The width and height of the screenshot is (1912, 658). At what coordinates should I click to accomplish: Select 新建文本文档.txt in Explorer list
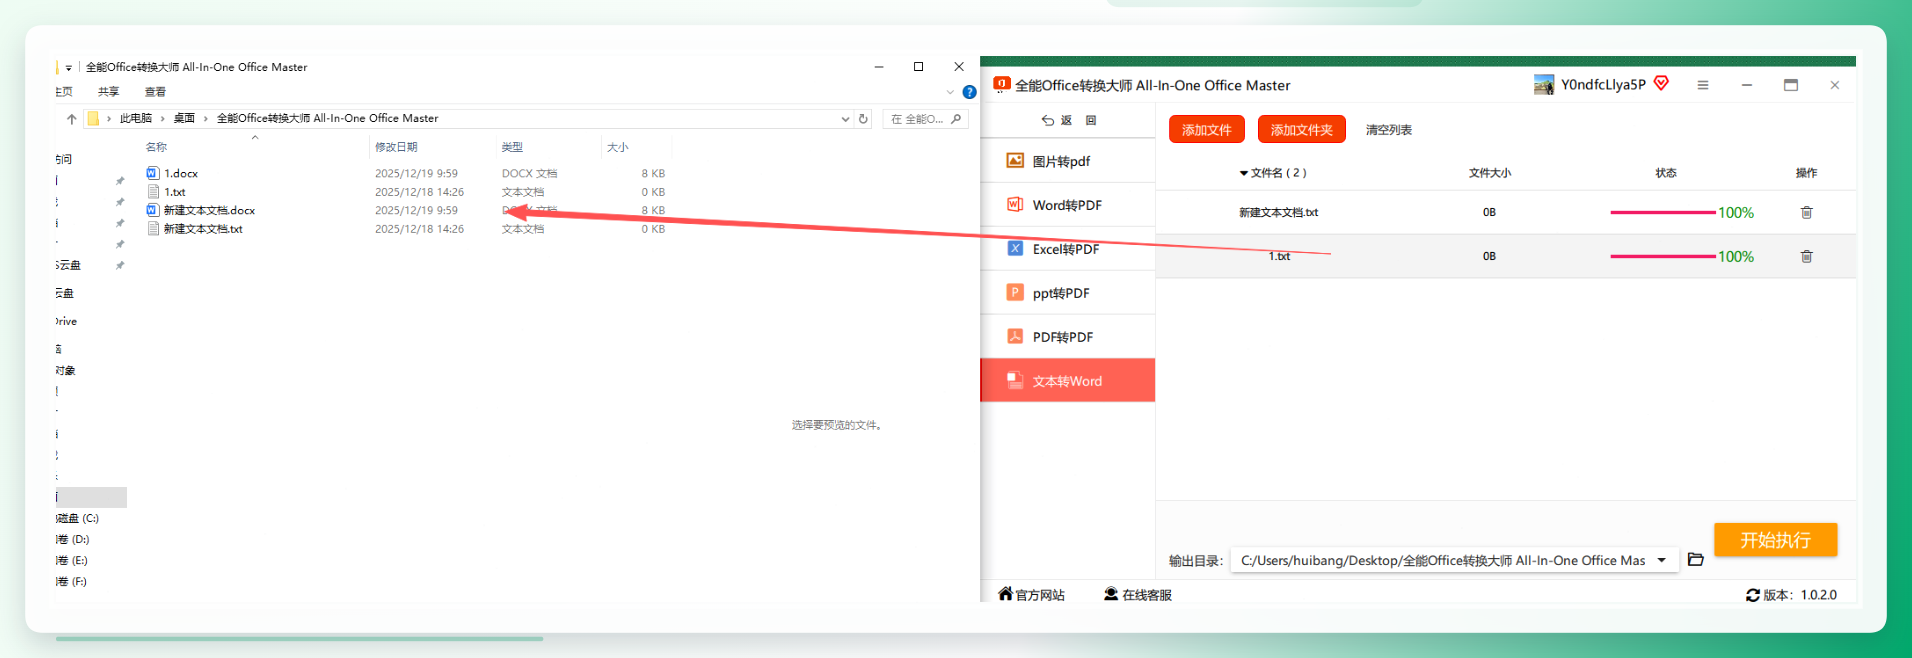203,229
